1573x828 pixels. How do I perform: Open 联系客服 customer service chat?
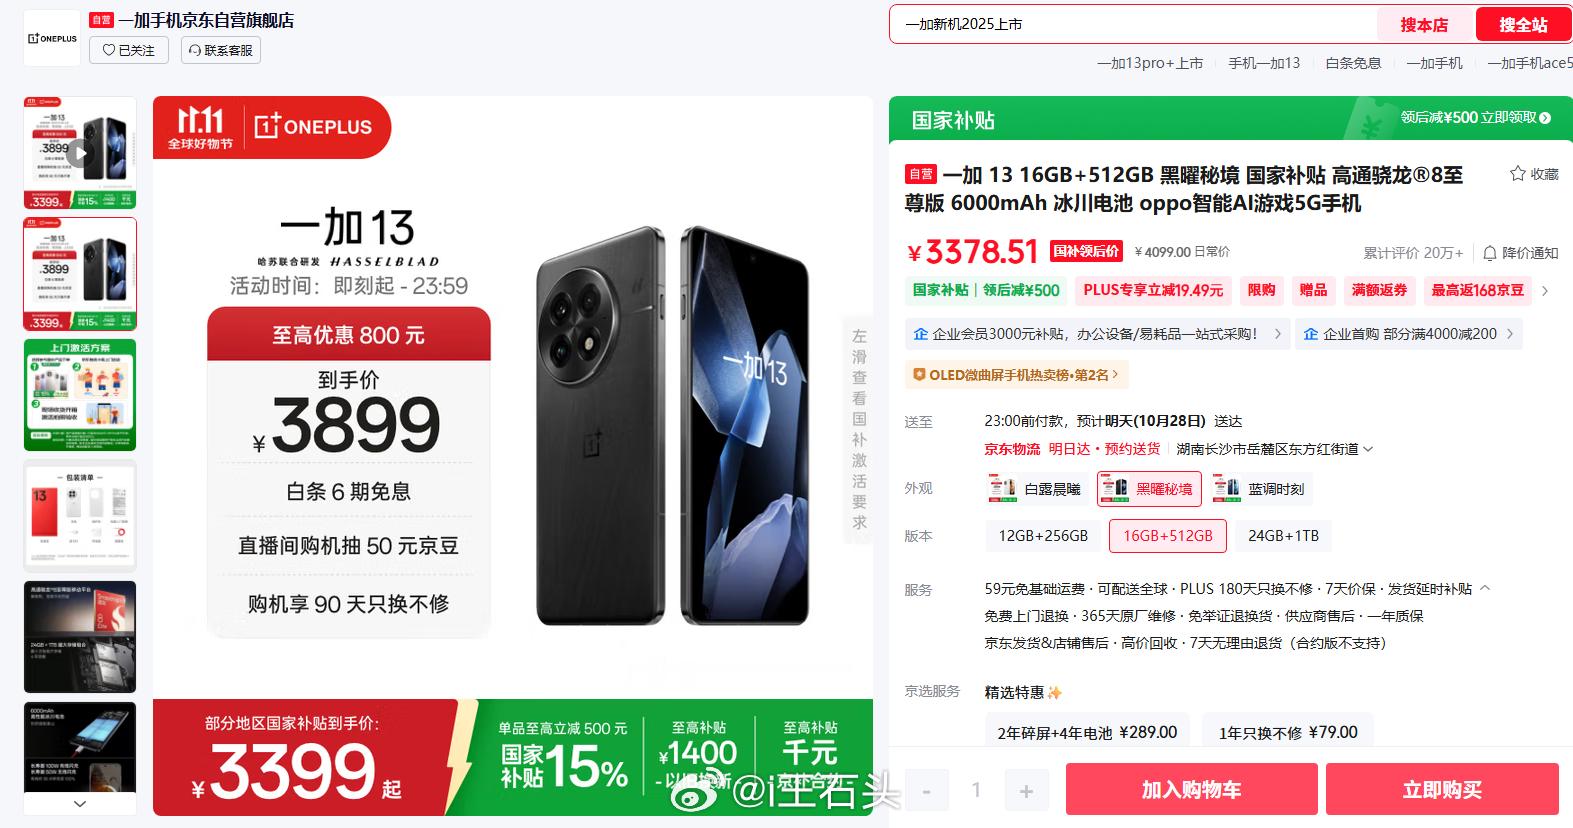(x=220, y=50)
